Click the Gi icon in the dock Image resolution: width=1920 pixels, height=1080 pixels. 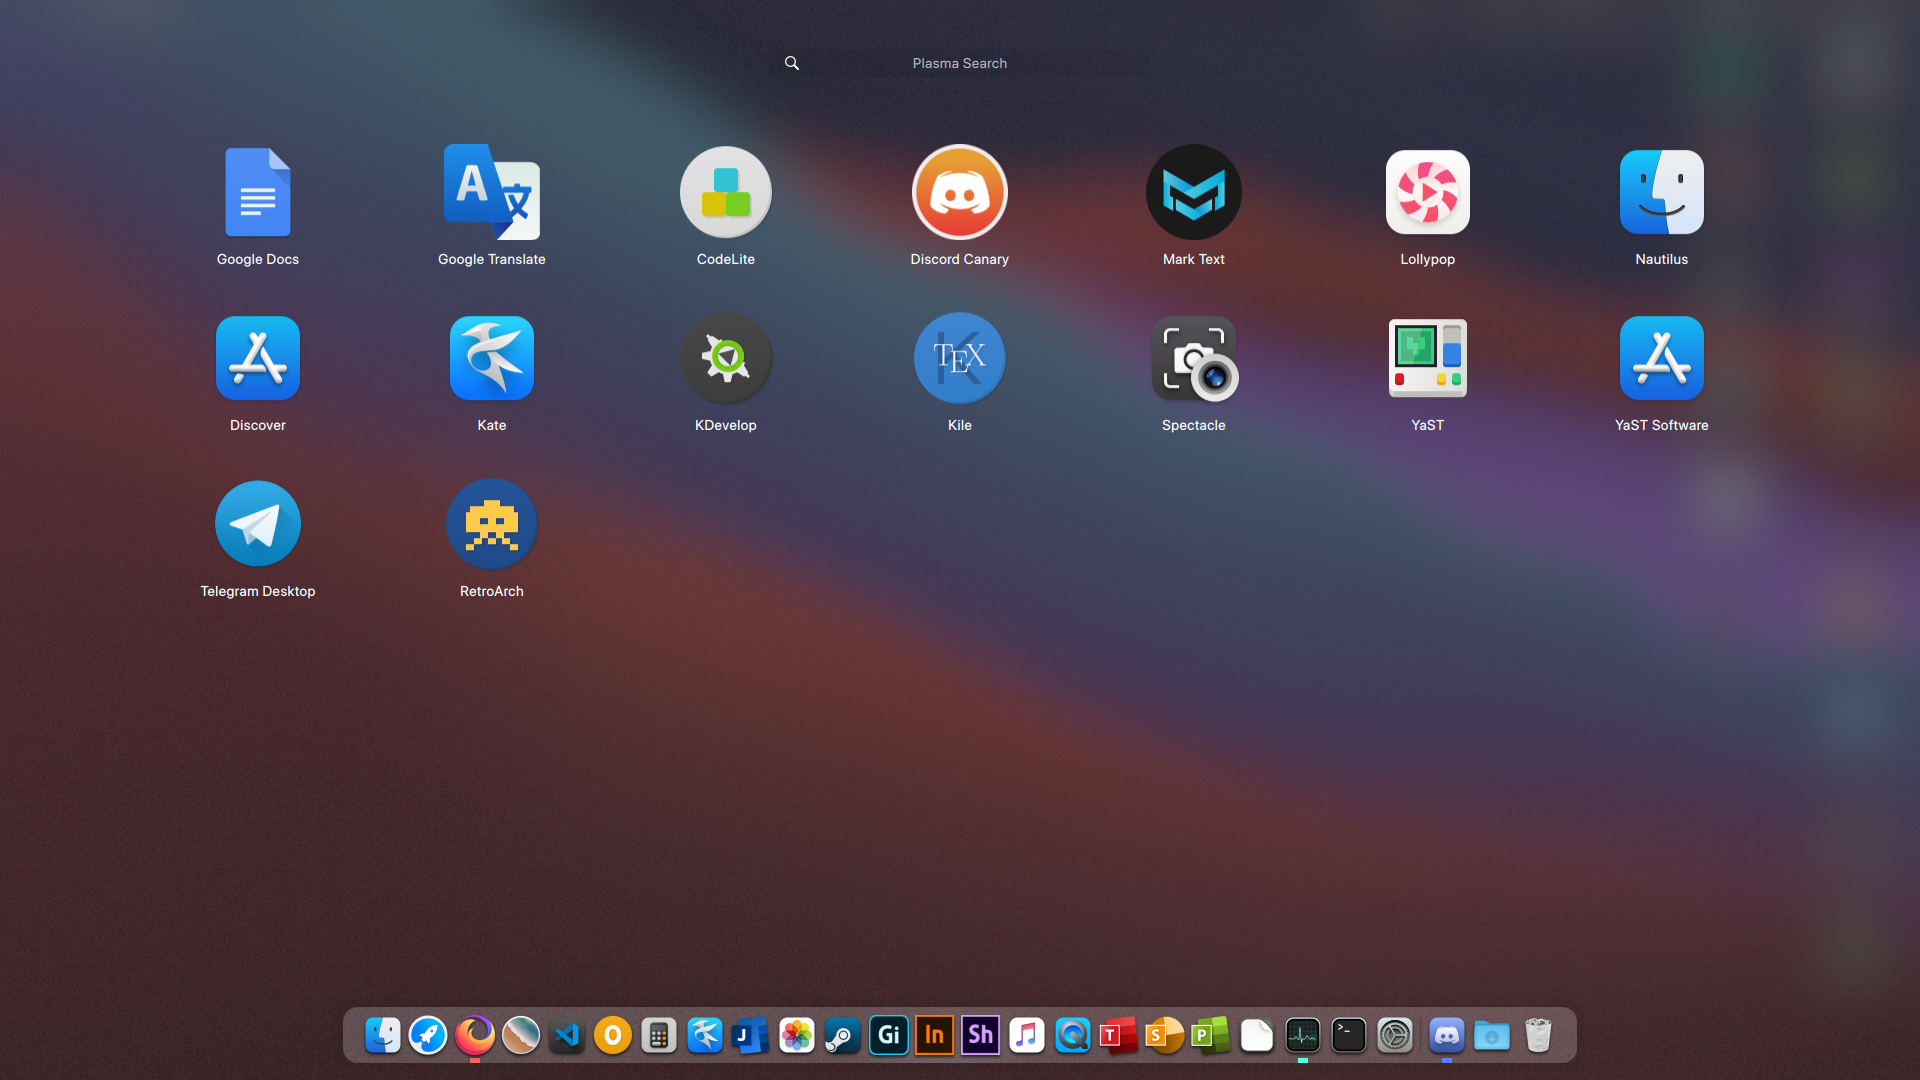[x=889, y=1035]
